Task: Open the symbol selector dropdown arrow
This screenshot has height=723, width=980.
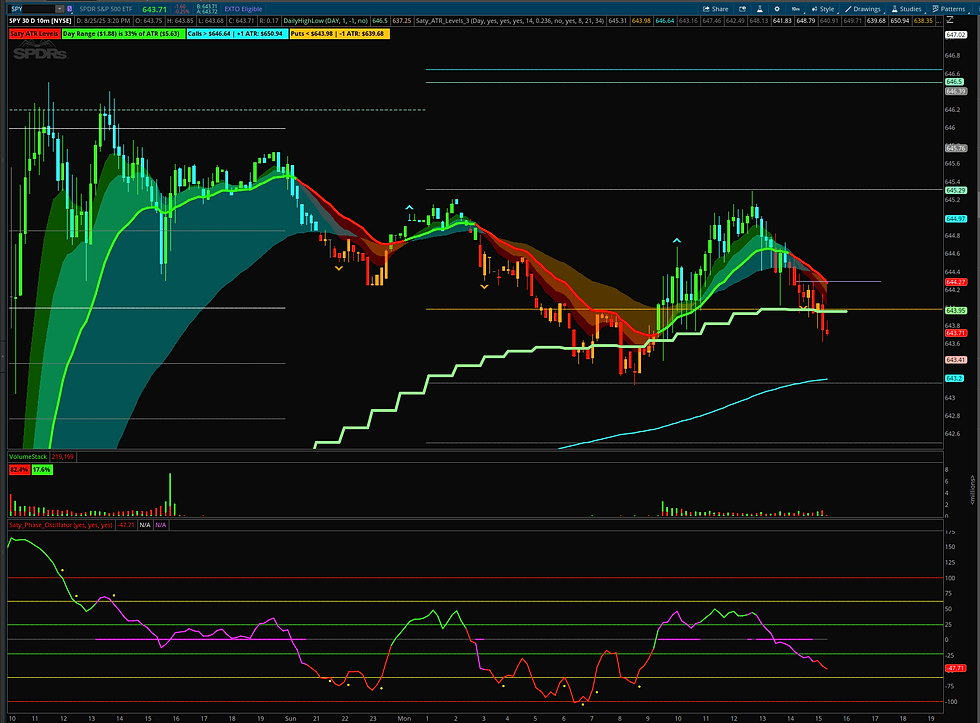Action: pos(59,9)
